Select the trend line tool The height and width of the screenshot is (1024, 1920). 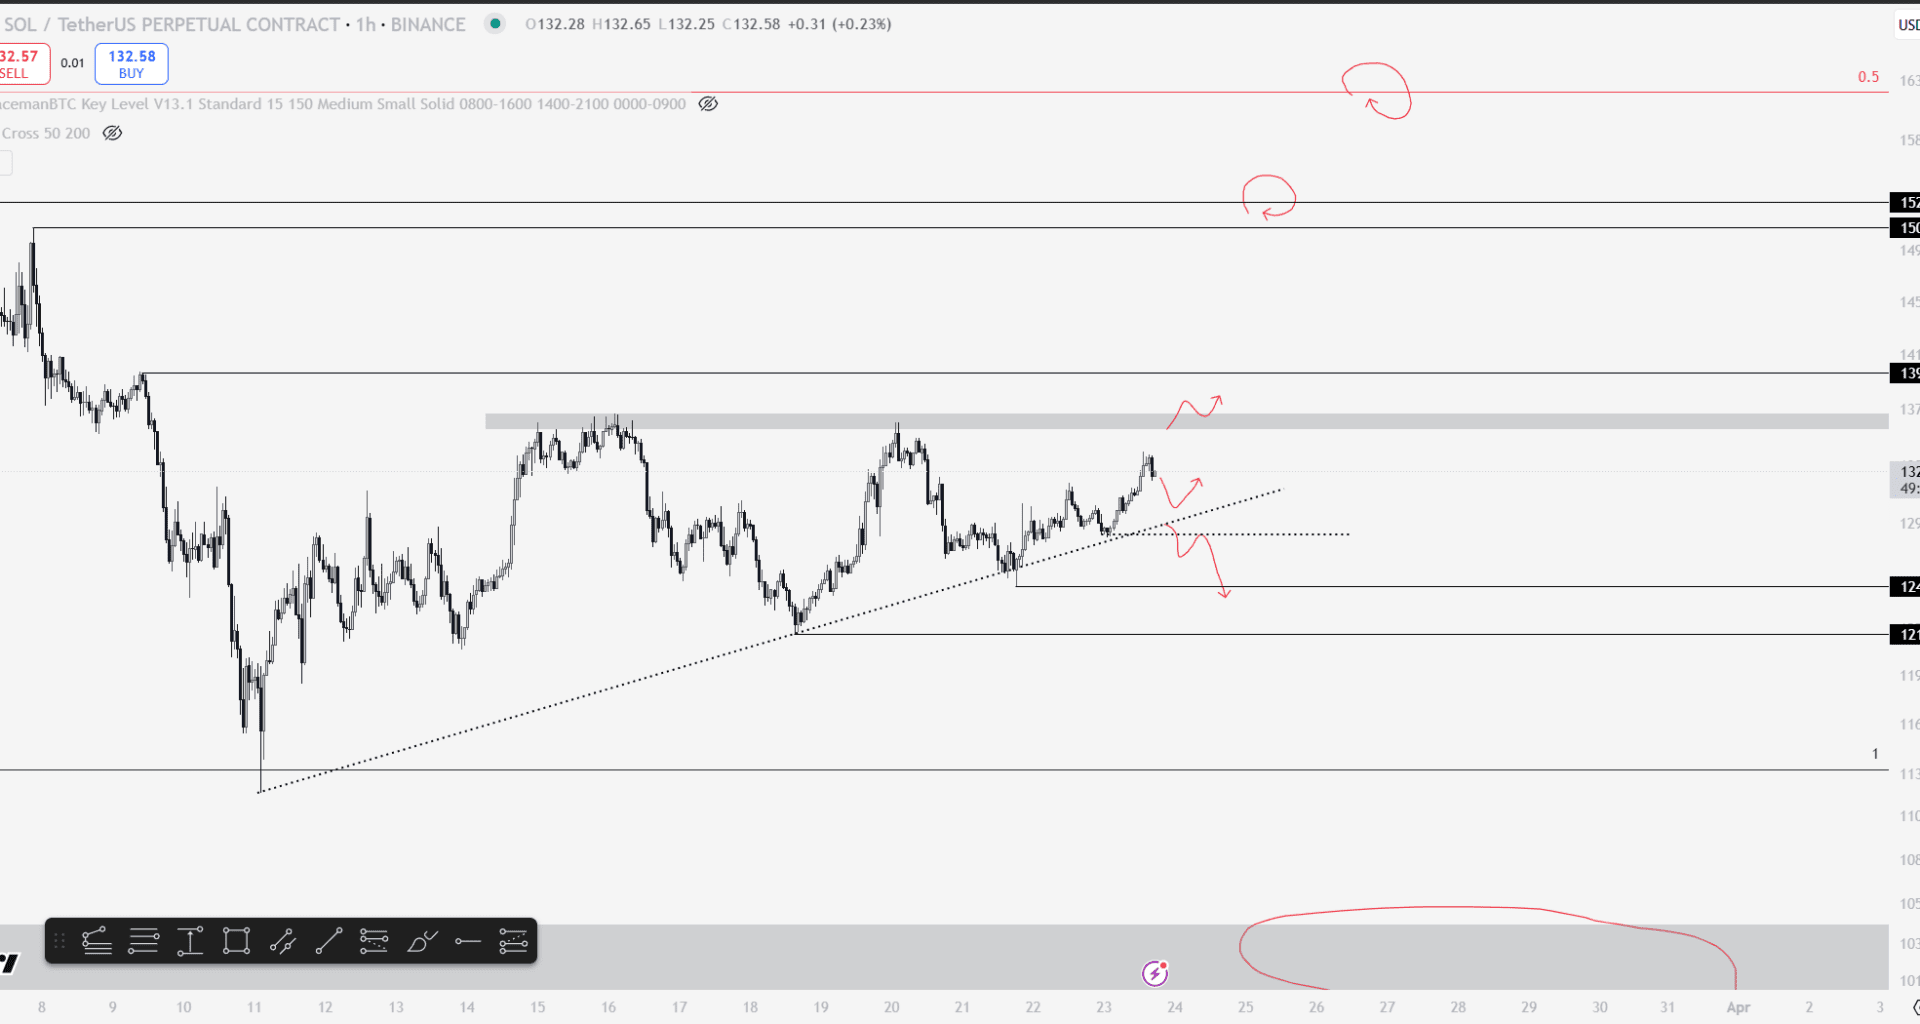click(328, 941)
